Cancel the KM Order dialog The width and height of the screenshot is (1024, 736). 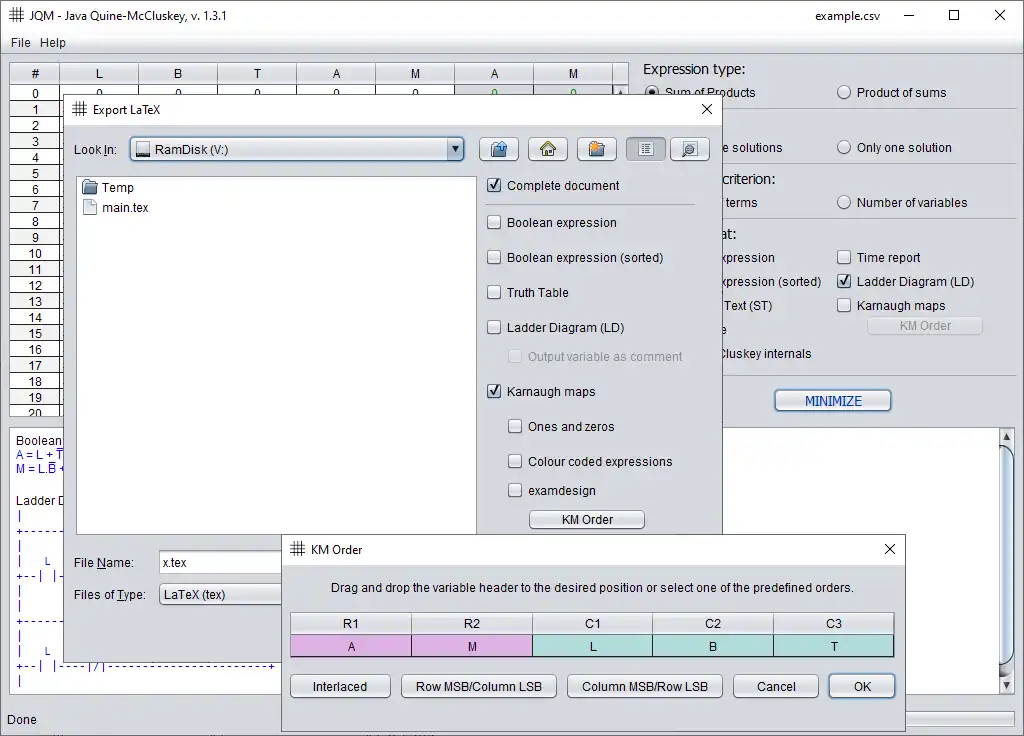(776, 686)
